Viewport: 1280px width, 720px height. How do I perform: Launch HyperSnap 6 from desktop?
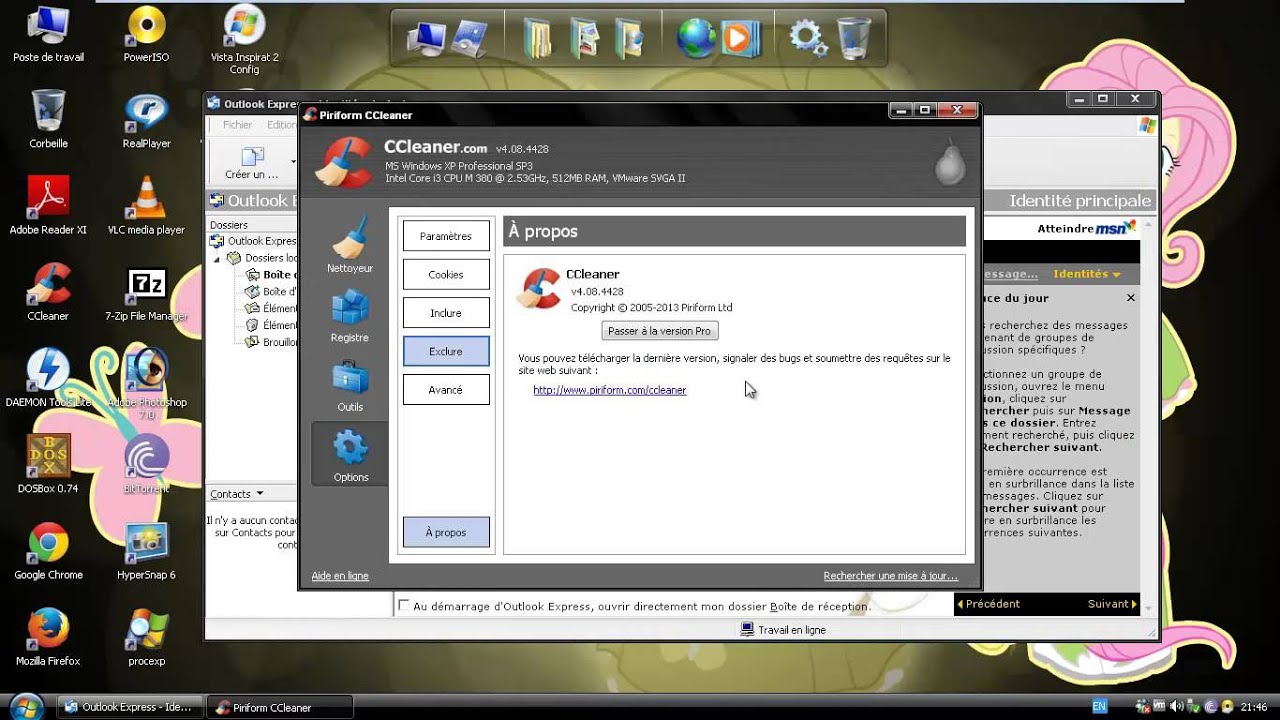146,551
